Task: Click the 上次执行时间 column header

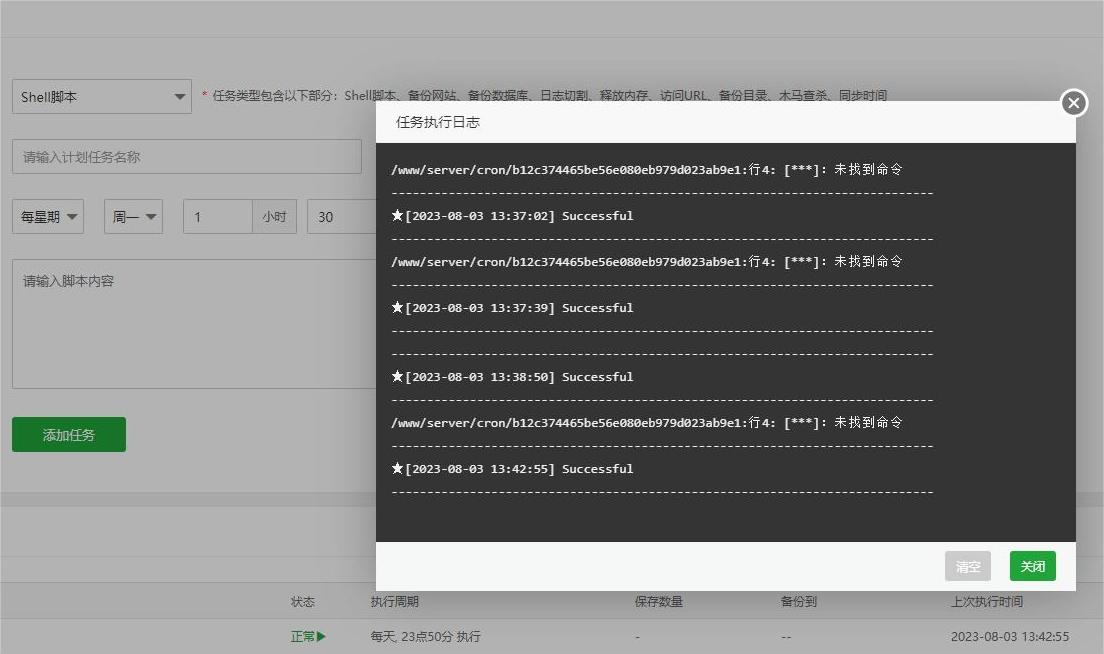Action: point(986,602)
